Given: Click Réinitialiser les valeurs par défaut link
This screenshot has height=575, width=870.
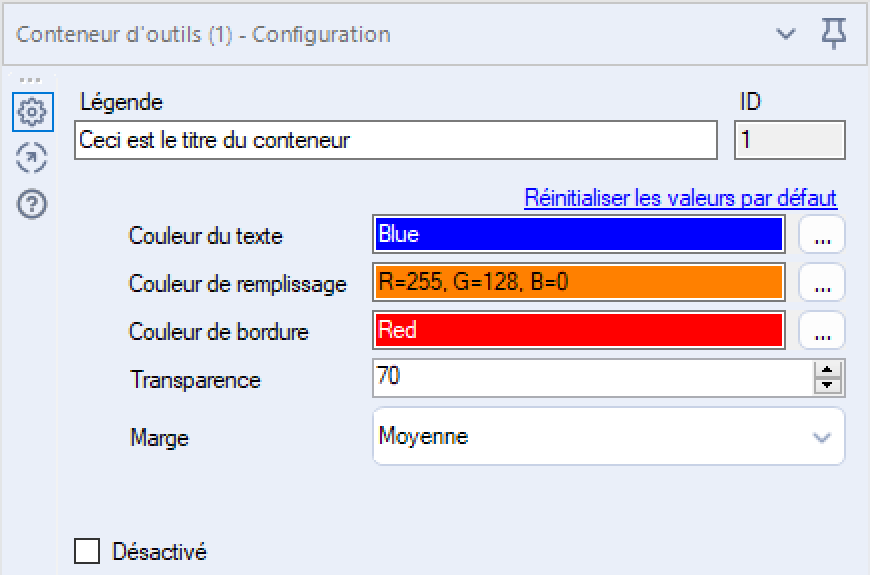Looking at the screenshot, I should [680, 198].
